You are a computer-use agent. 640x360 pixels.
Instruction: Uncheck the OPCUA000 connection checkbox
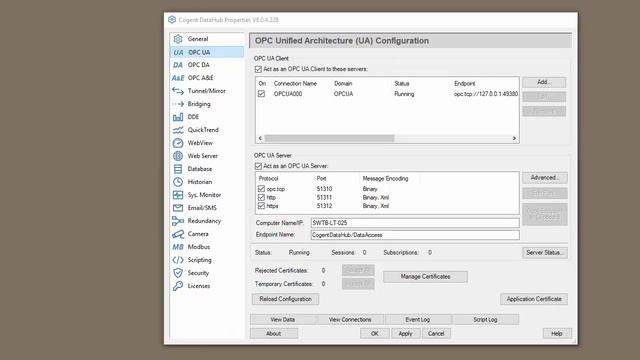coord(261,94)
